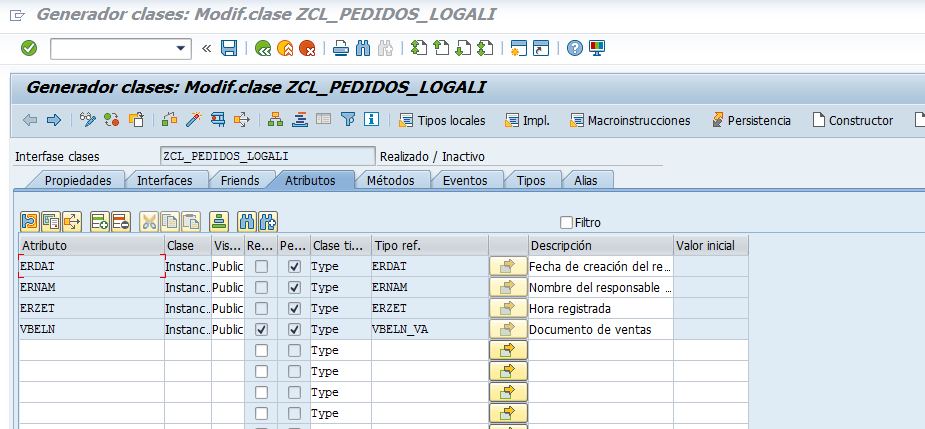This screenshot has width=925, height=429.
Task: Click the ZCL_PEDIDOS_LOGALI class name field
Action: [x=267, y=156]
